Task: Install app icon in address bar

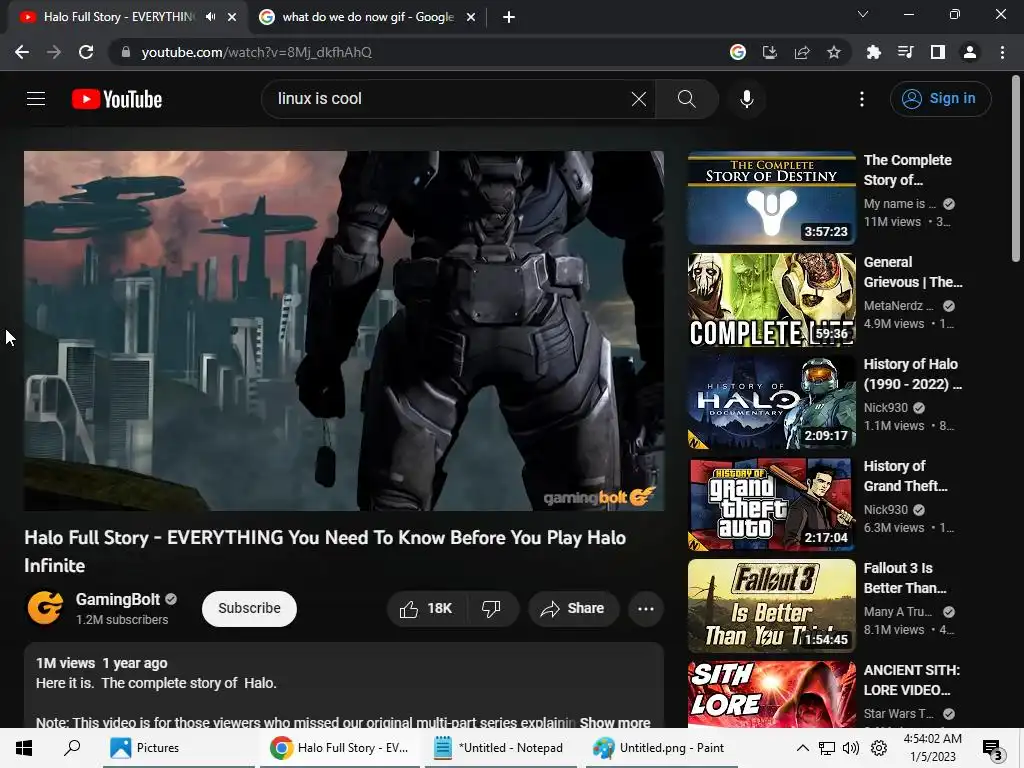Action: click(770, 52)
